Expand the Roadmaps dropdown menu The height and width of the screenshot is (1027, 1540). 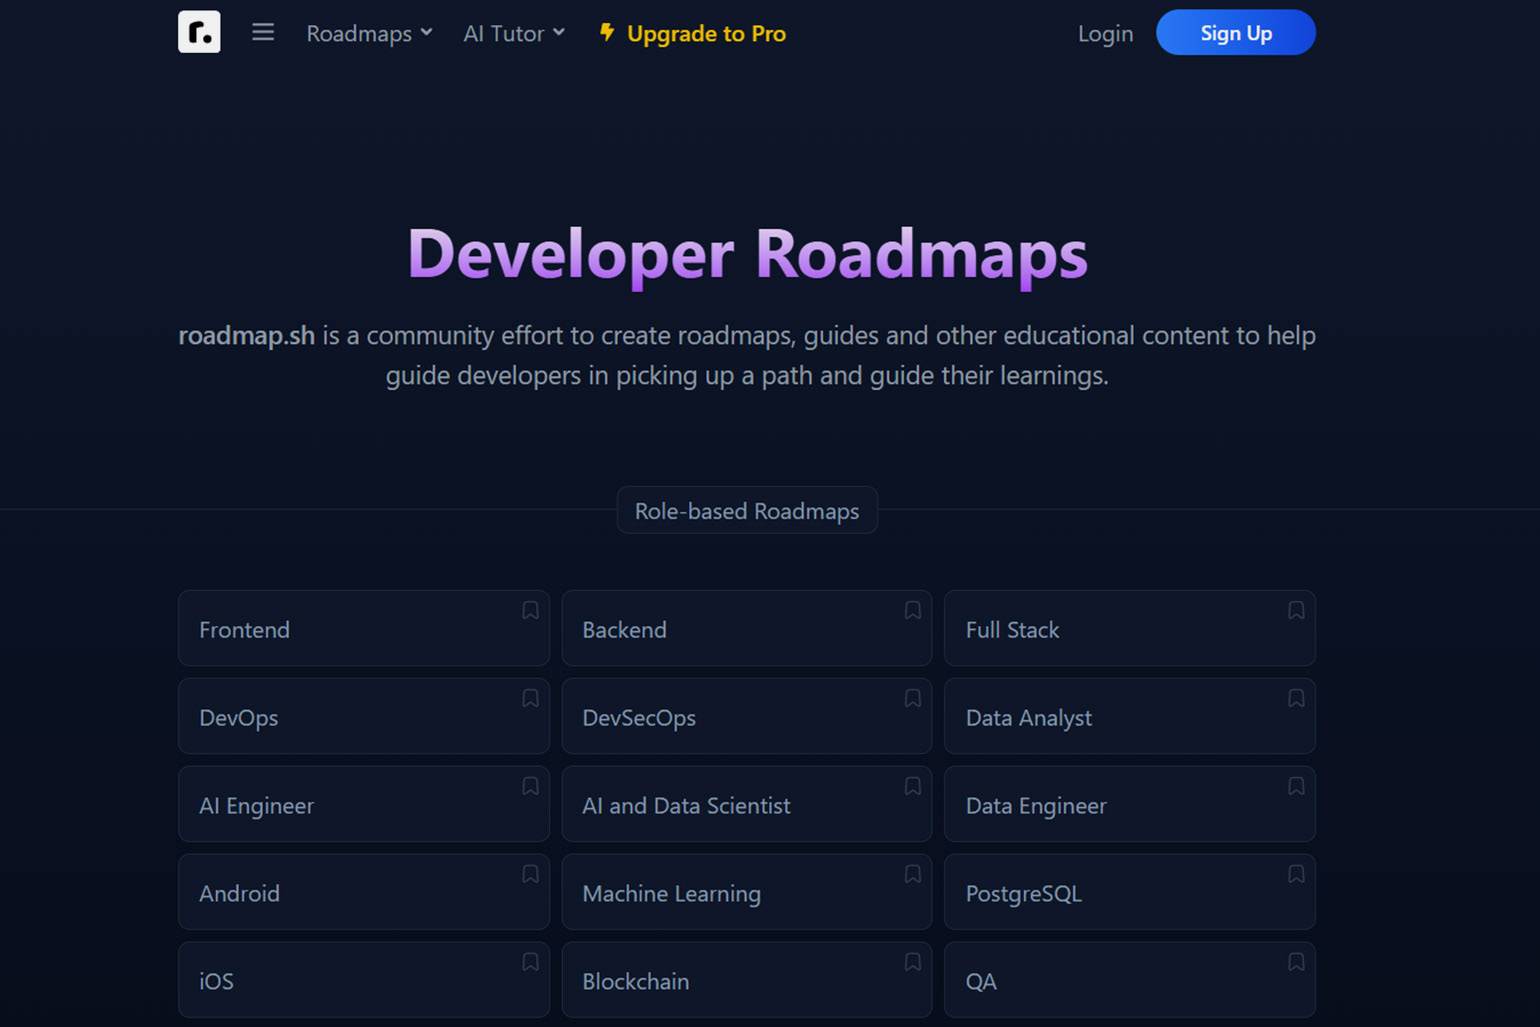369,33
